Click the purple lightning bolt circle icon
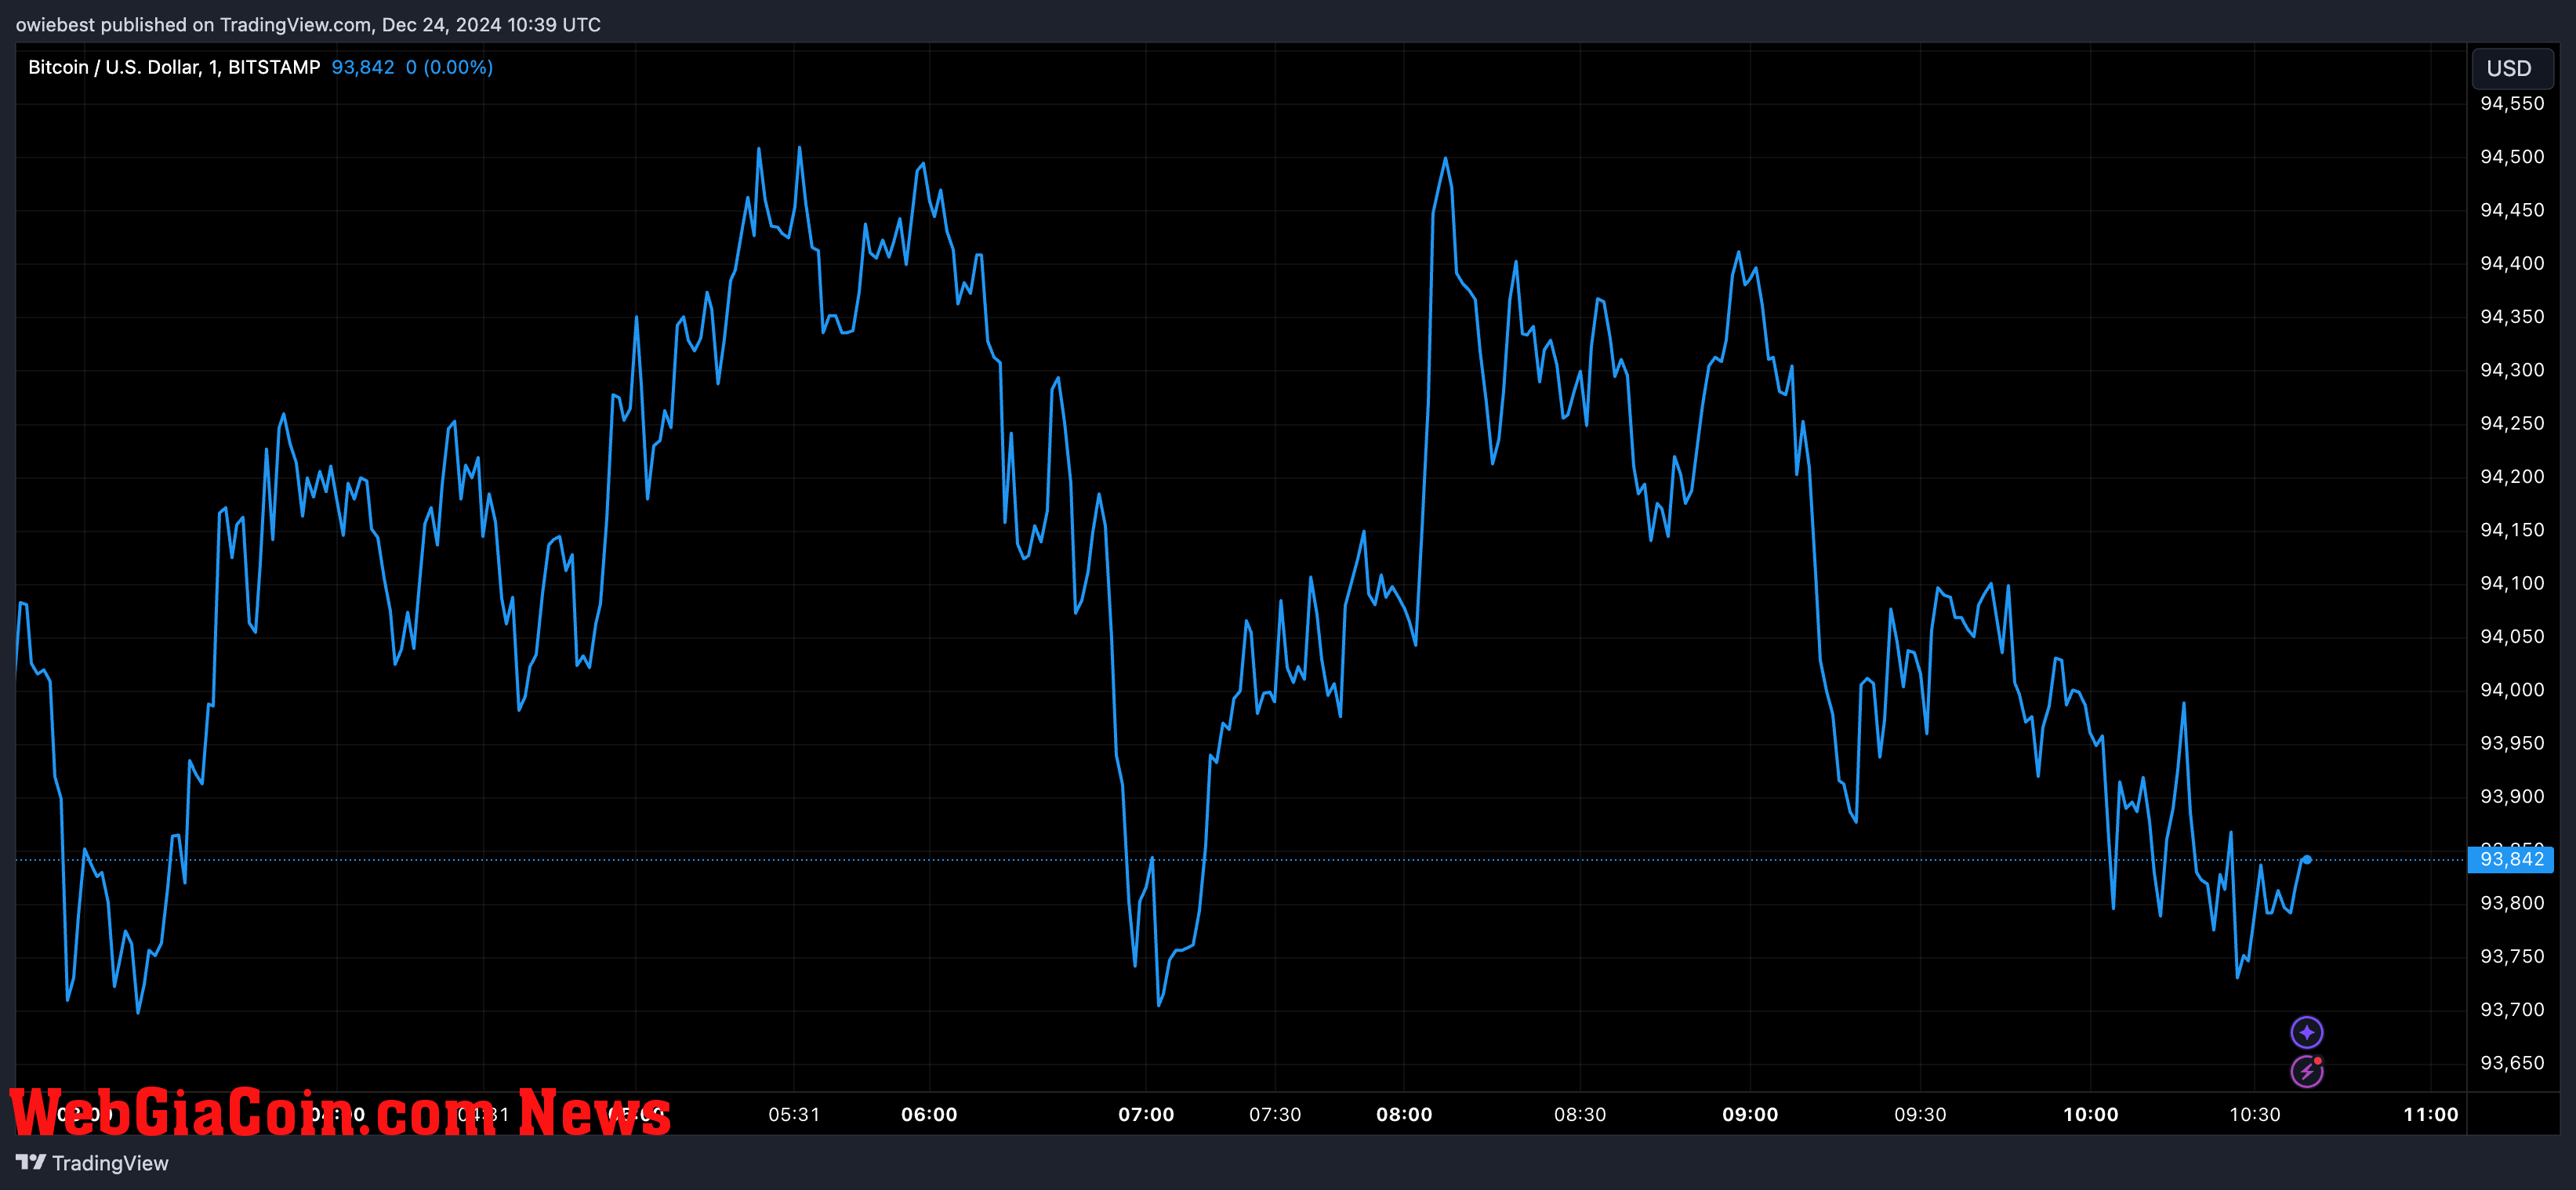The width and height of the screenshot is (2576, 1190). coord(2306,1071)
